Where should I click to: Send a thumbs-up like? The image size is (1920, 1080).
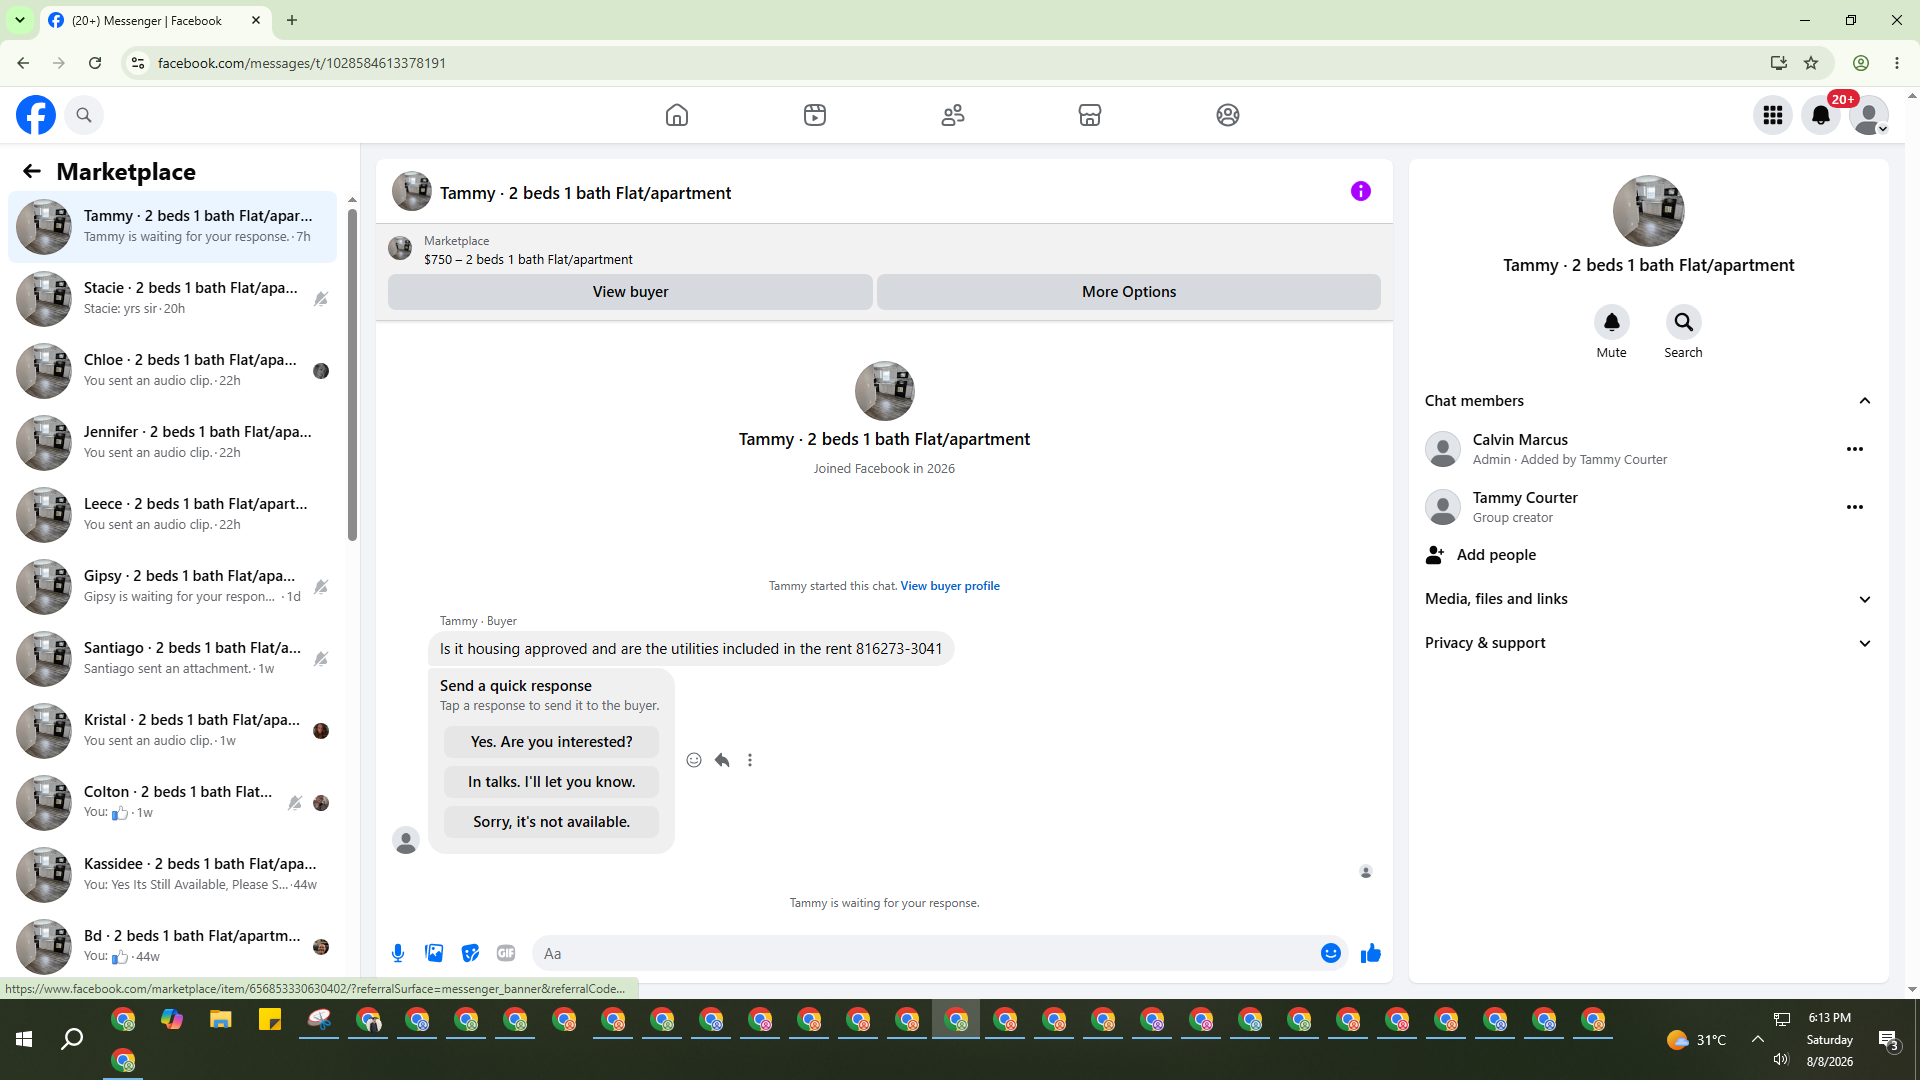(1371, 953)
